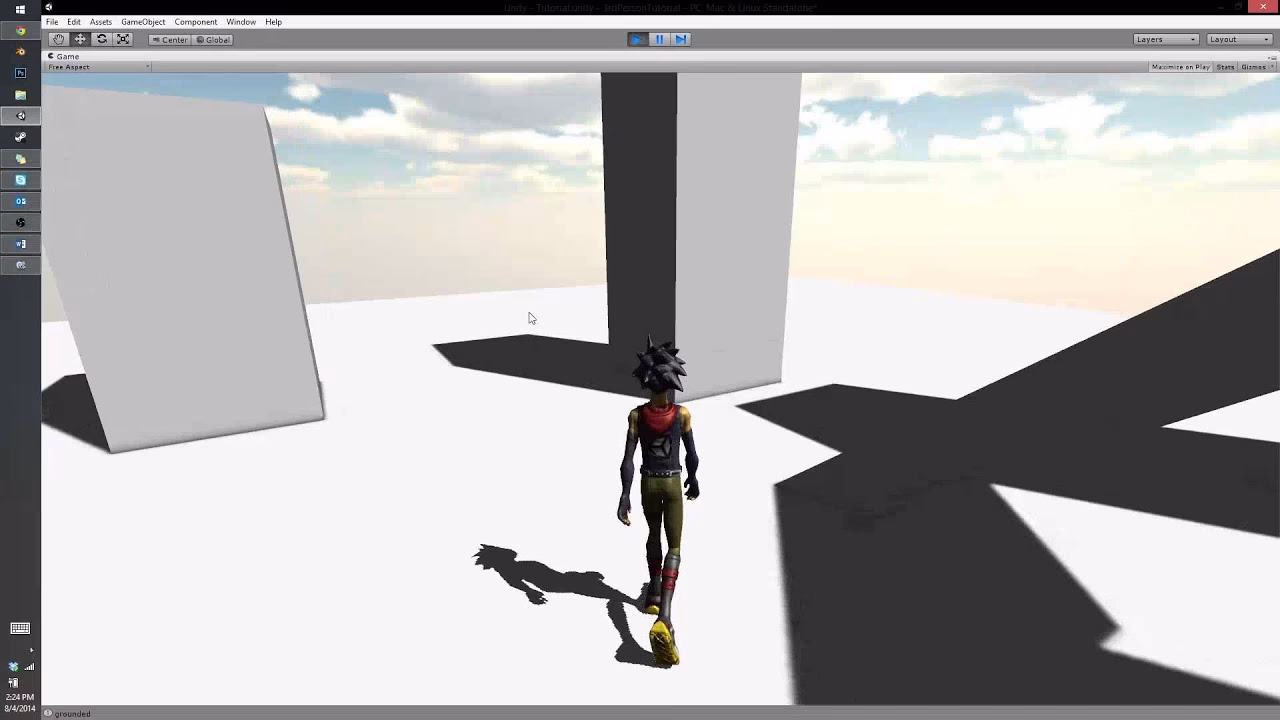Switch to OBS in taskbar

[x=20, y=223]
